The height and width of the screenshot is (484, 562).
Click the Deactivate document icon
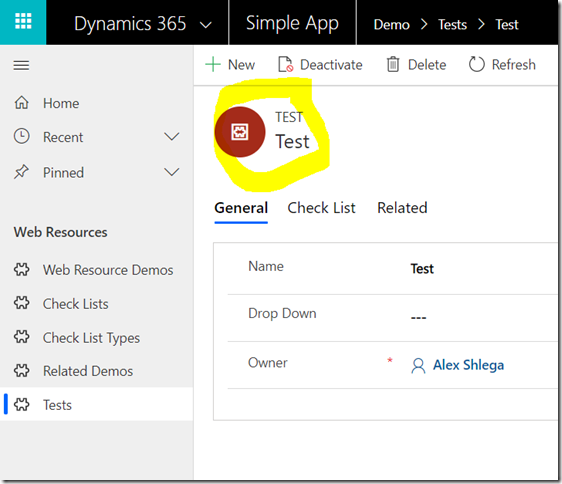coord(286,65)
